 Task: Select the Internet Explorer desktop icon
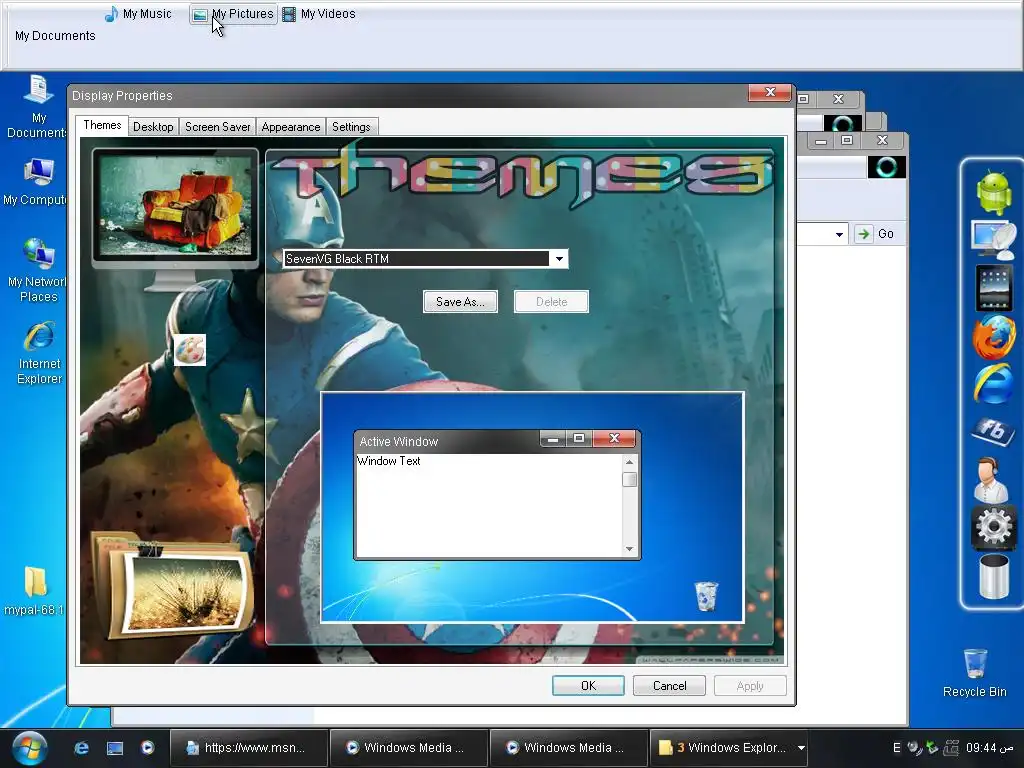[39, 353]
